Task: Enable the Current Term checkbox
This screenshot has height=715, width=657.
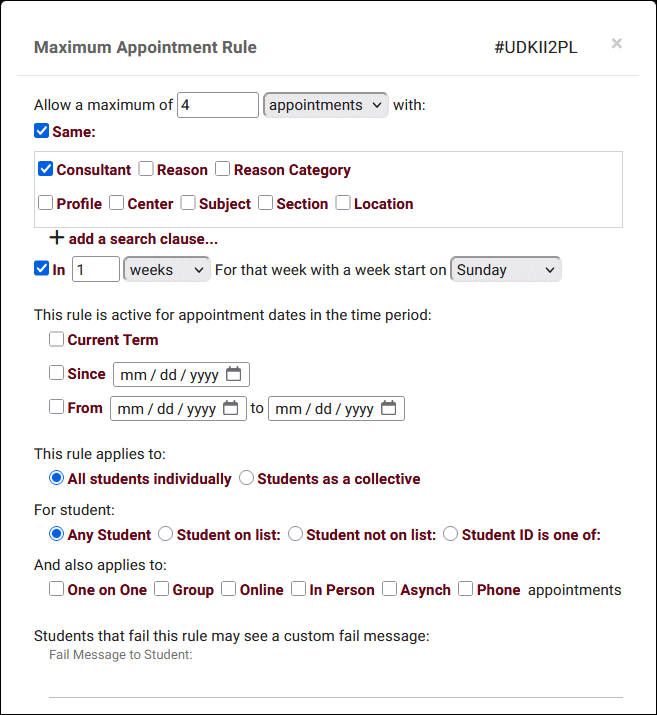Action: [57, 340]
